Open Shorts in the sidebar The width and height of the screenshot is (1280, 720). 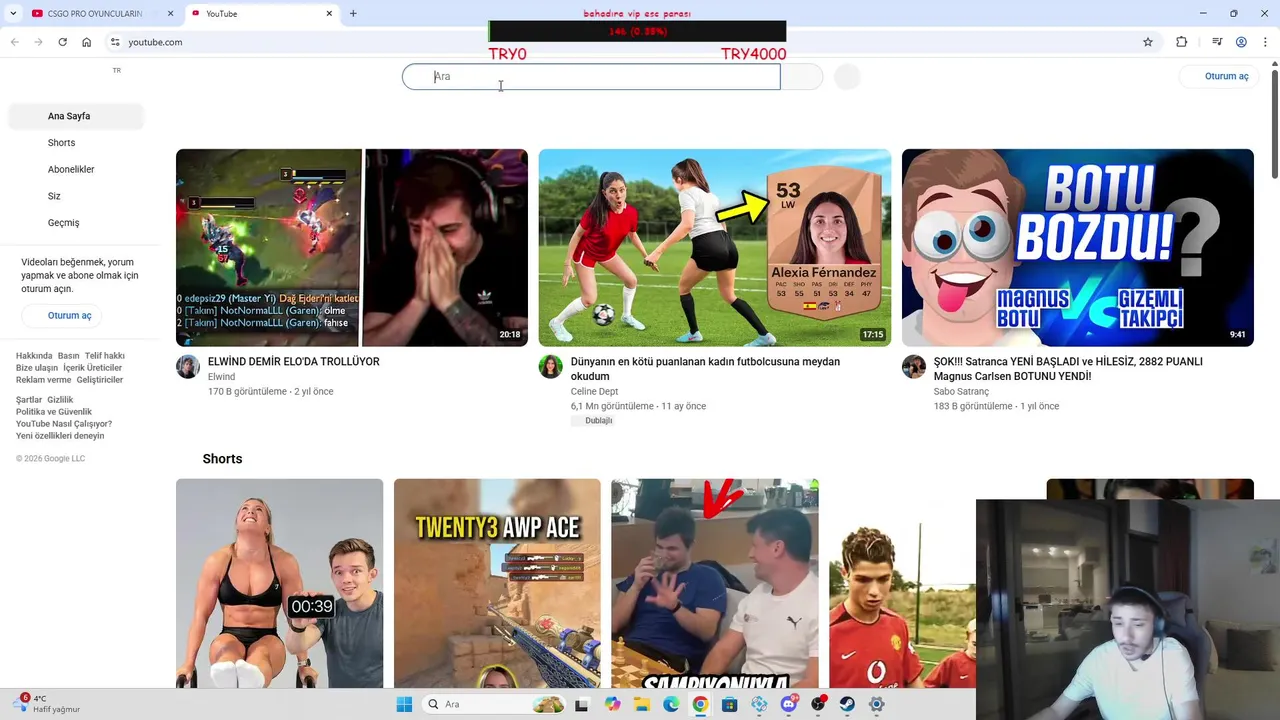(x=75, y=143)
